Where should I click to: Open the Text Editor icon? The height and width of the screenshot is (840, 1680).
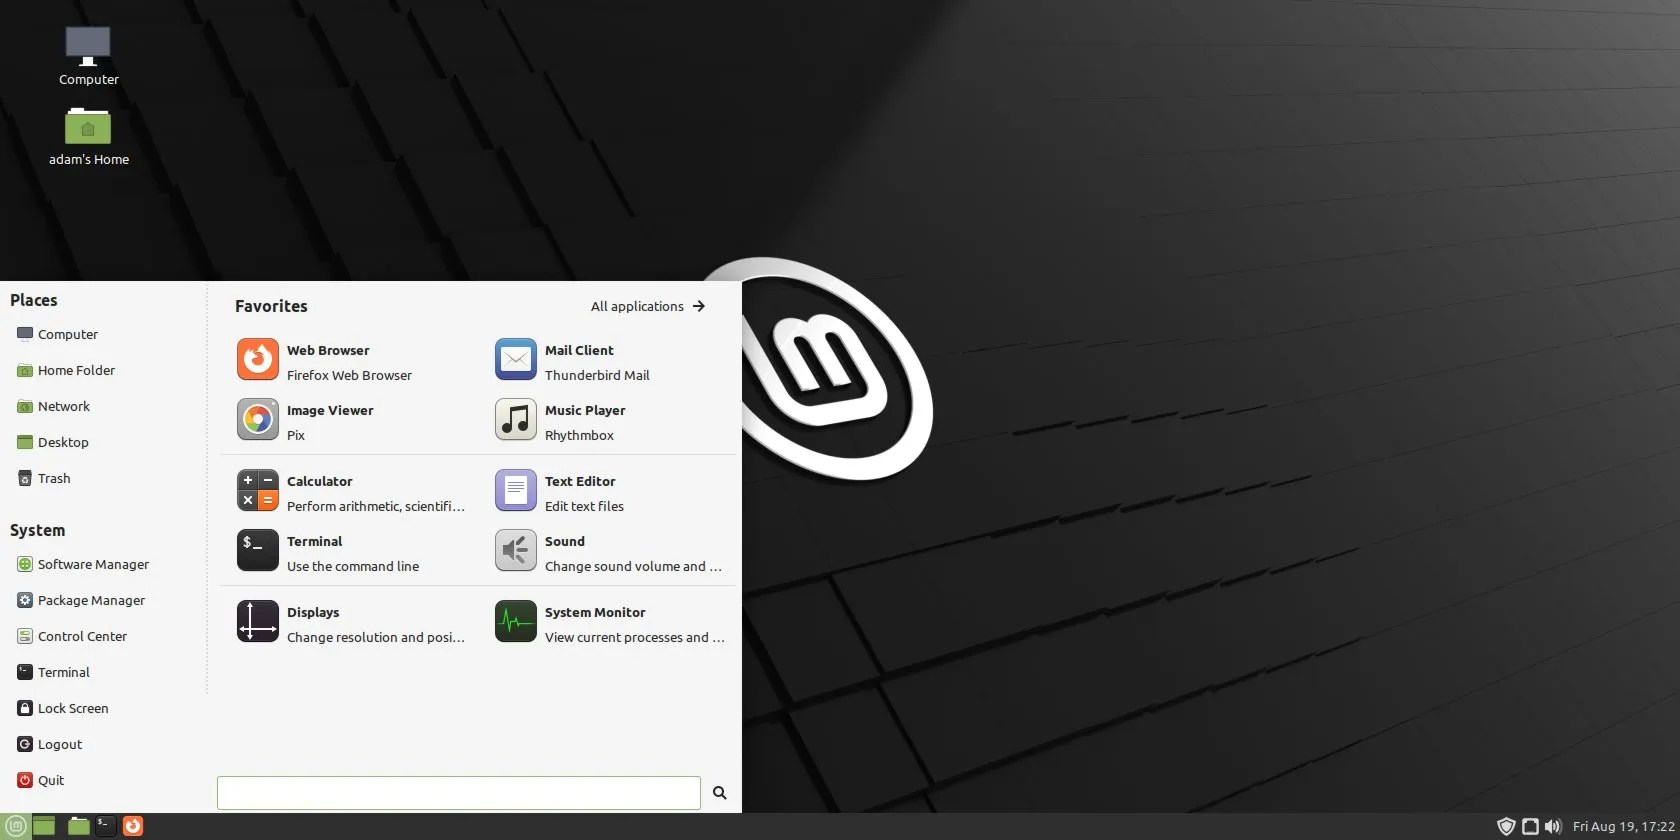point(516,491)
